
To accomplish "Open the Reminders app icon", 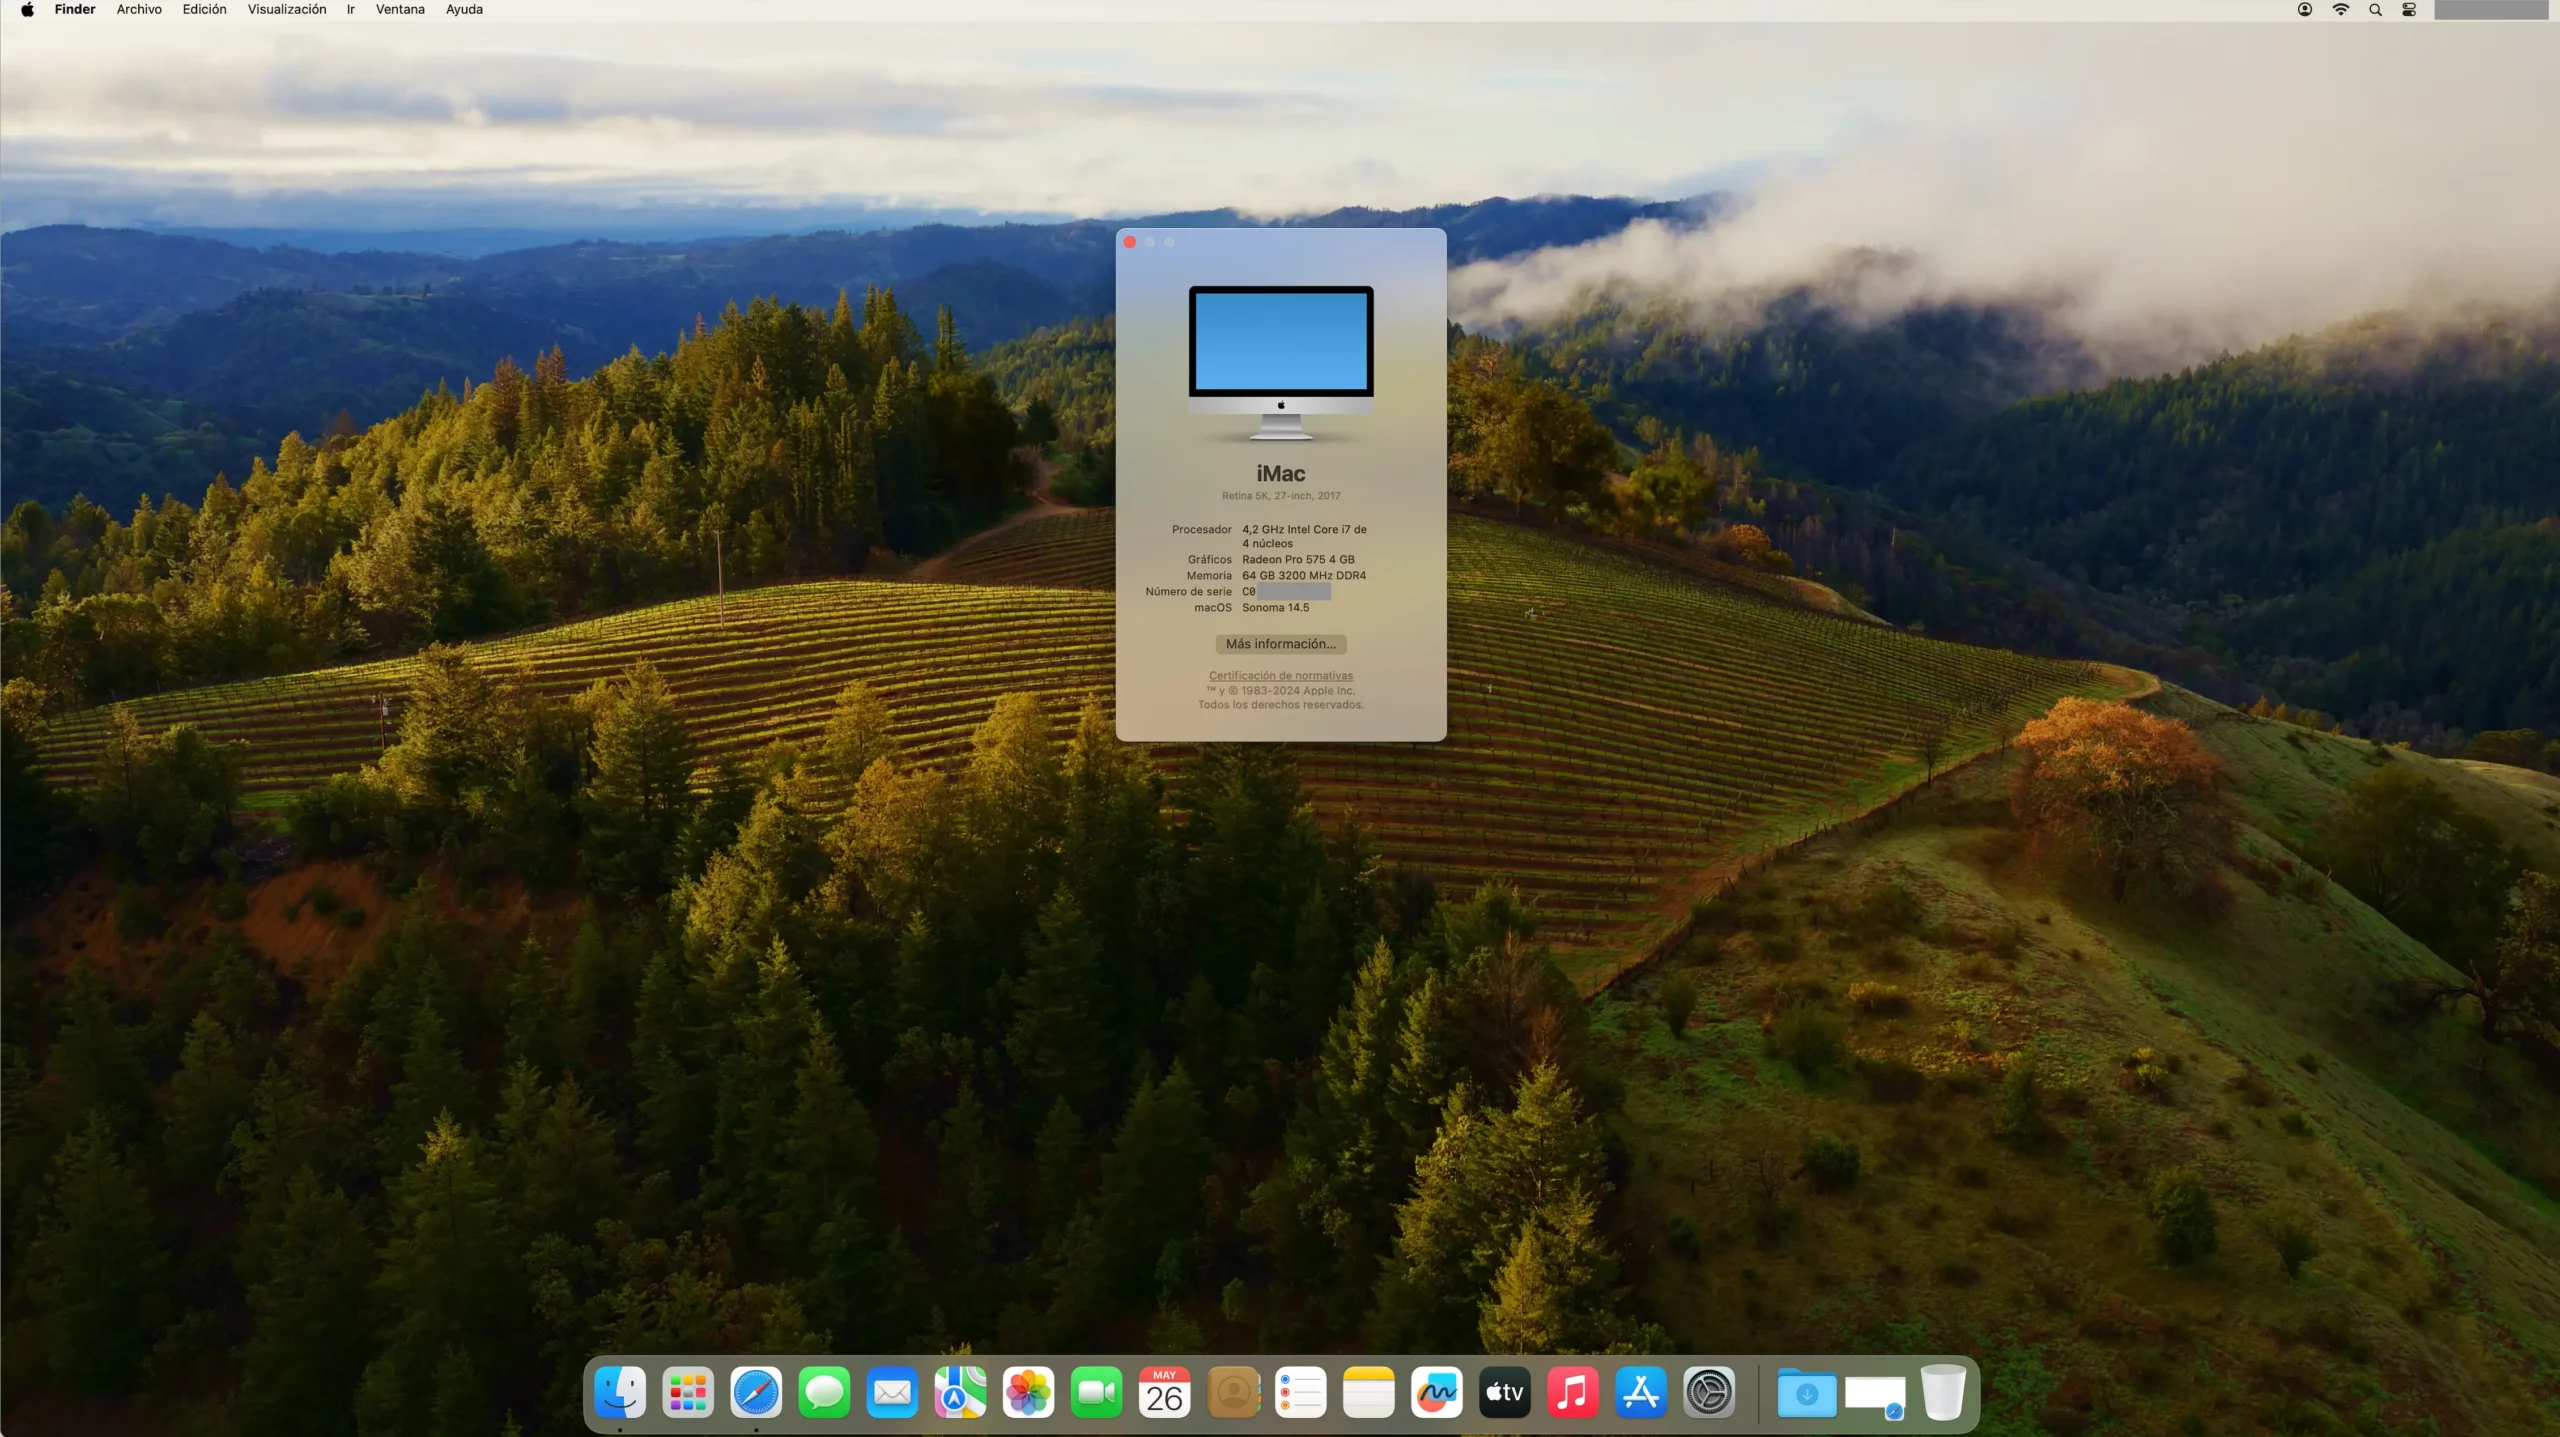I will pyautogui.click(x=1301, y=1392).
